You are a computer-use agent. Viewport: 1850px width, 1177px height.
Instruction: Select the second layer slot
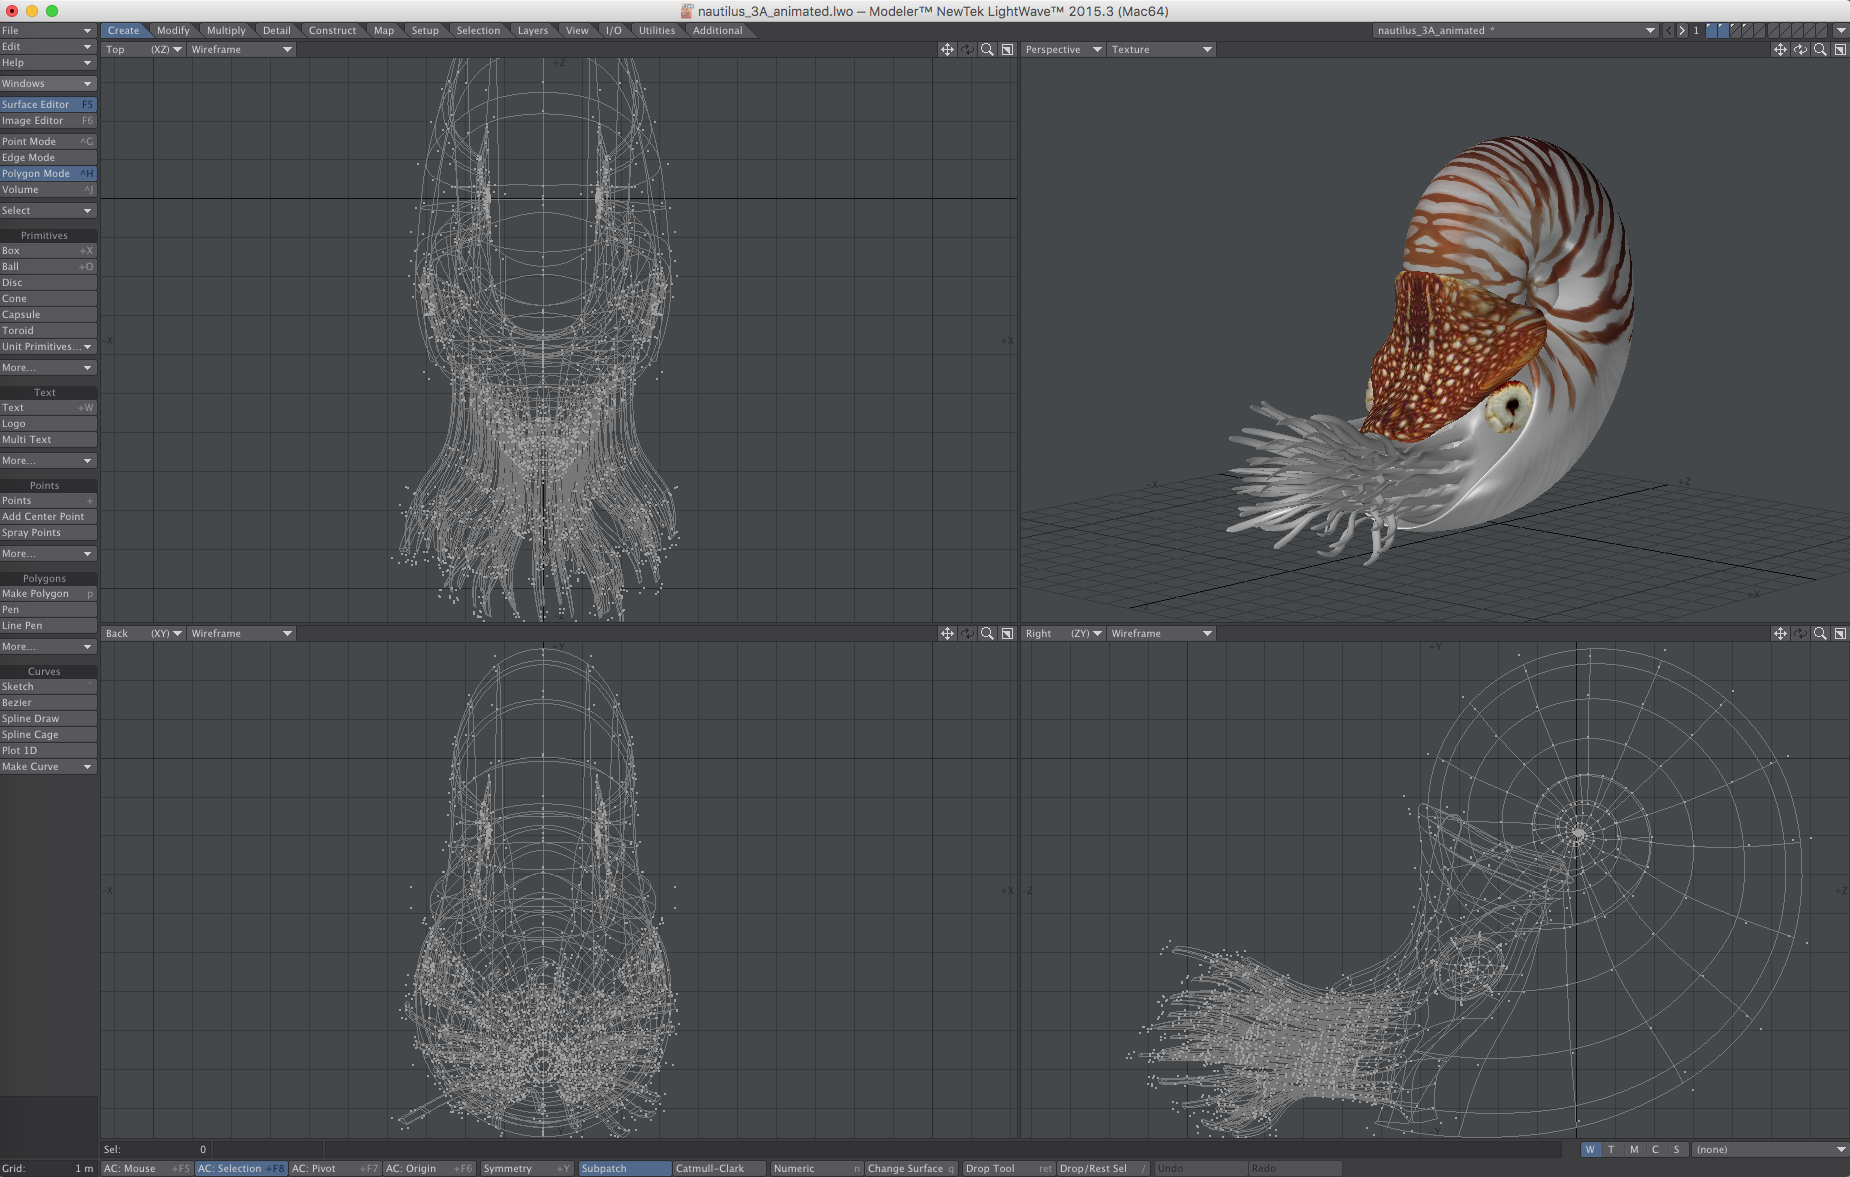coord(1723,30)
